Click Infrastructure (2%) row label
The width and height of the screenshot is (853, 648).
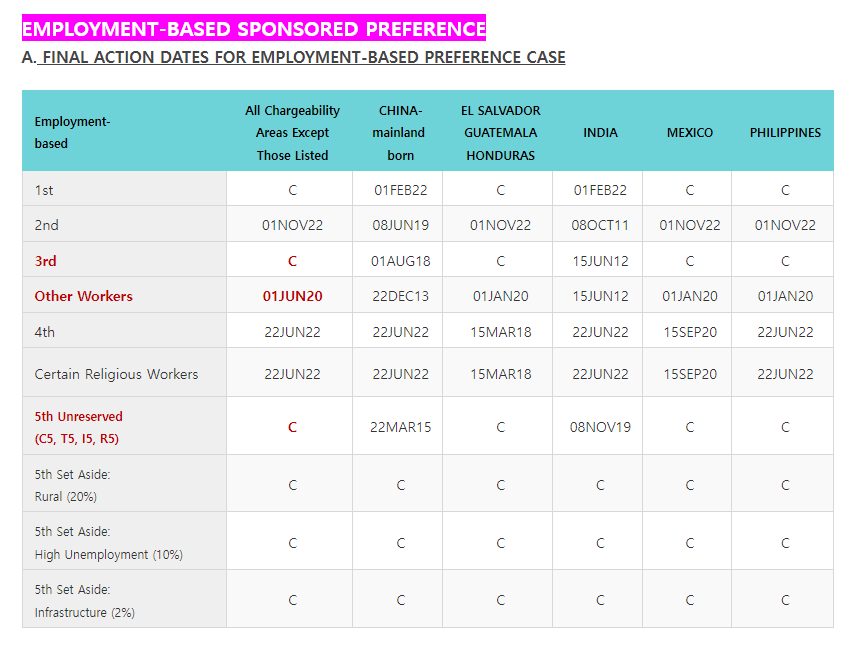pos(84,601)
